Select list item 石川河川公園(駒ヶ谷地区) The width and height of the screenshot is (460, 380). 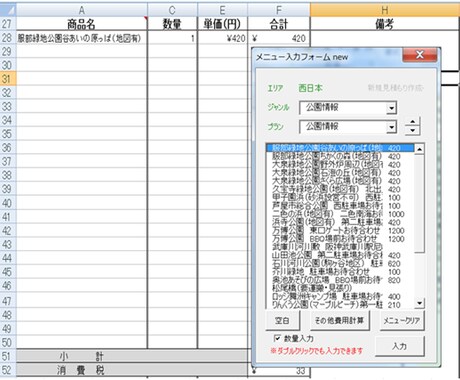tap(340, 263)
